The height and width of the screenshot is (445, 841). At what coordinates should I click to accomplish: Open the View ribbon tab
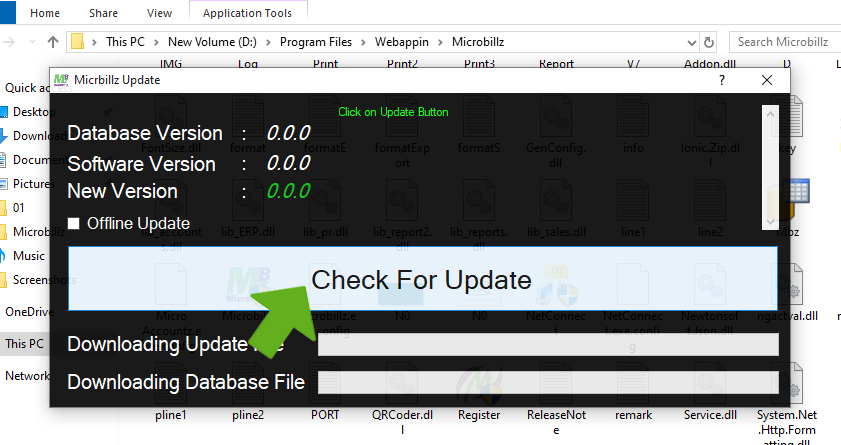coord(159,13)
